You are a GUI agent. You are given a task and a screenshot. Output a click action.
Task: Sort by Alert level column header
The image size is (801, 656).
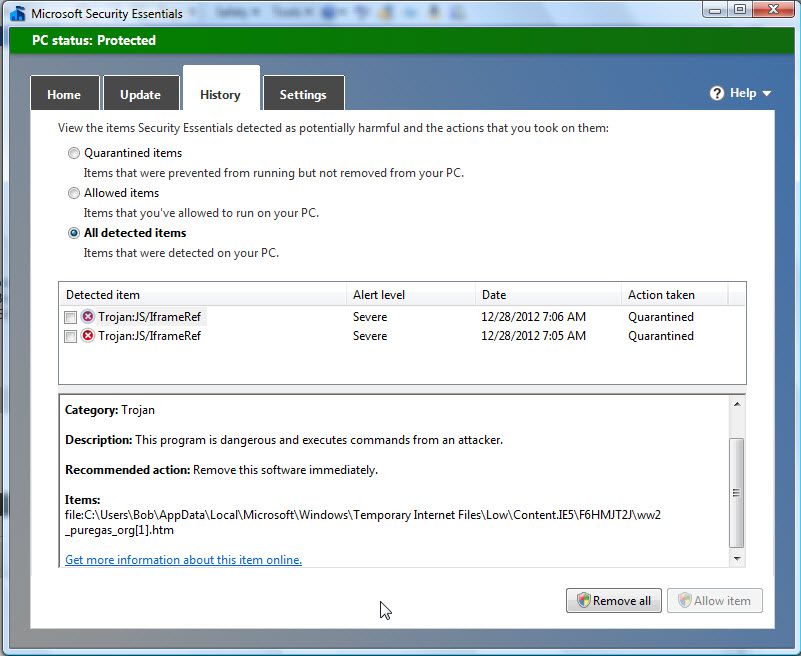[411, 295]
